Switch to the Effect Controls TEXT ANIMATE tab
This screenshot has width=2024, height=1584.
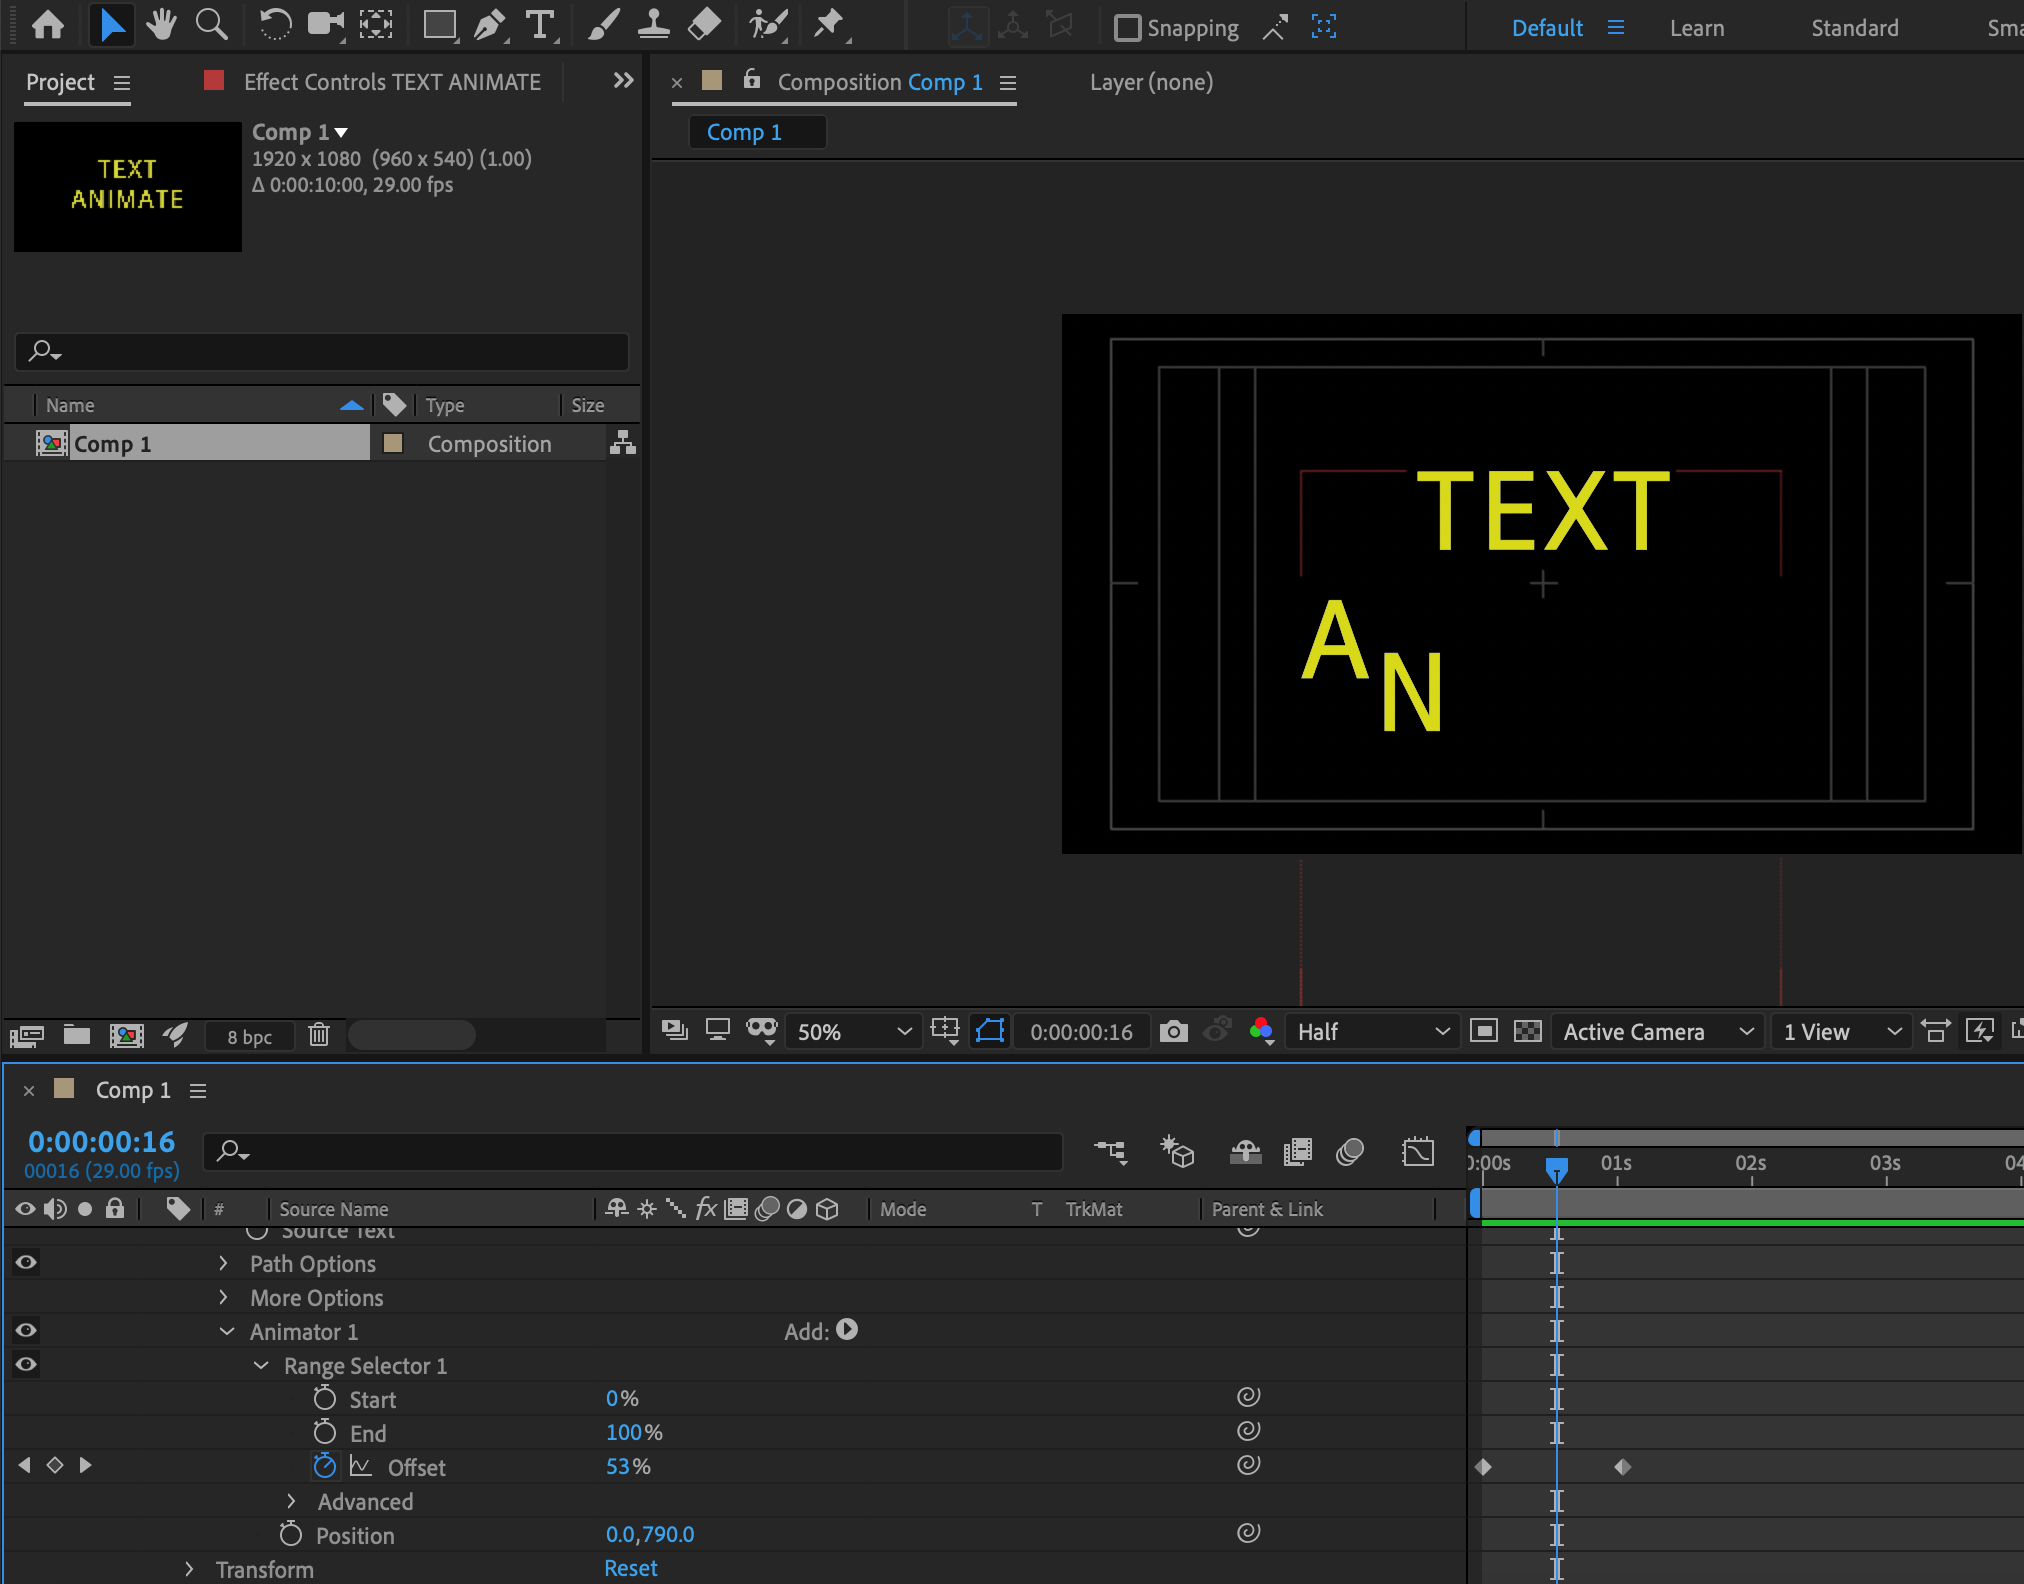point(392,82)
